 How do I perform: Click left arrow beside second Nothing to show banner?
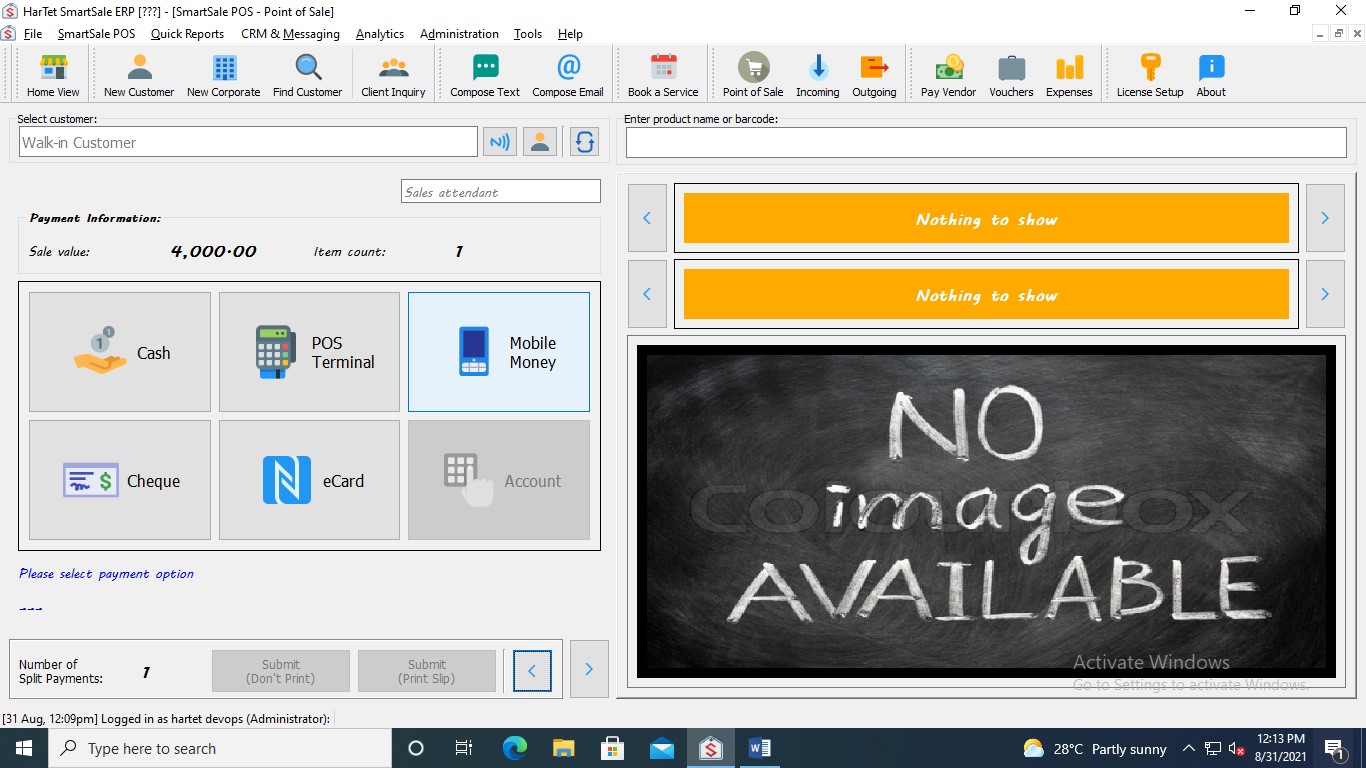point(647,294)
